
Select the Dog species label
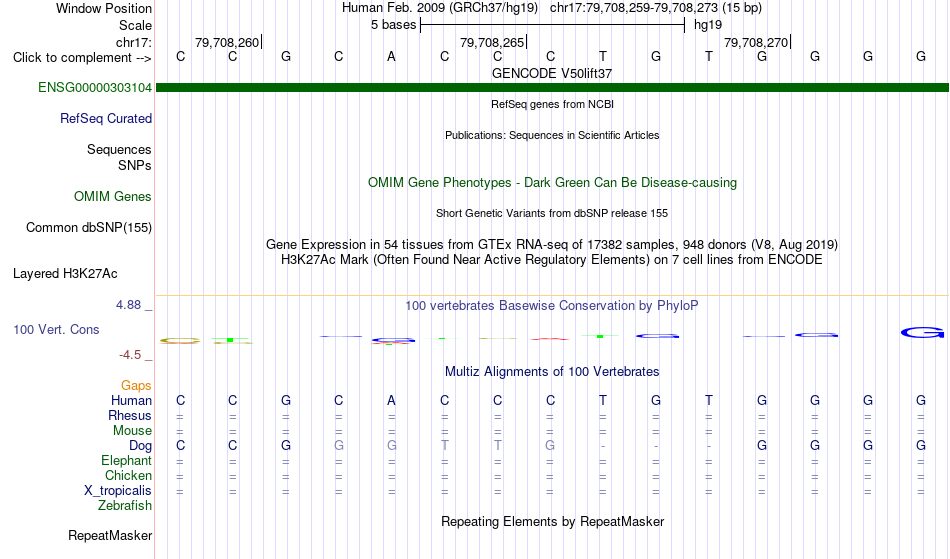[141, 446]
